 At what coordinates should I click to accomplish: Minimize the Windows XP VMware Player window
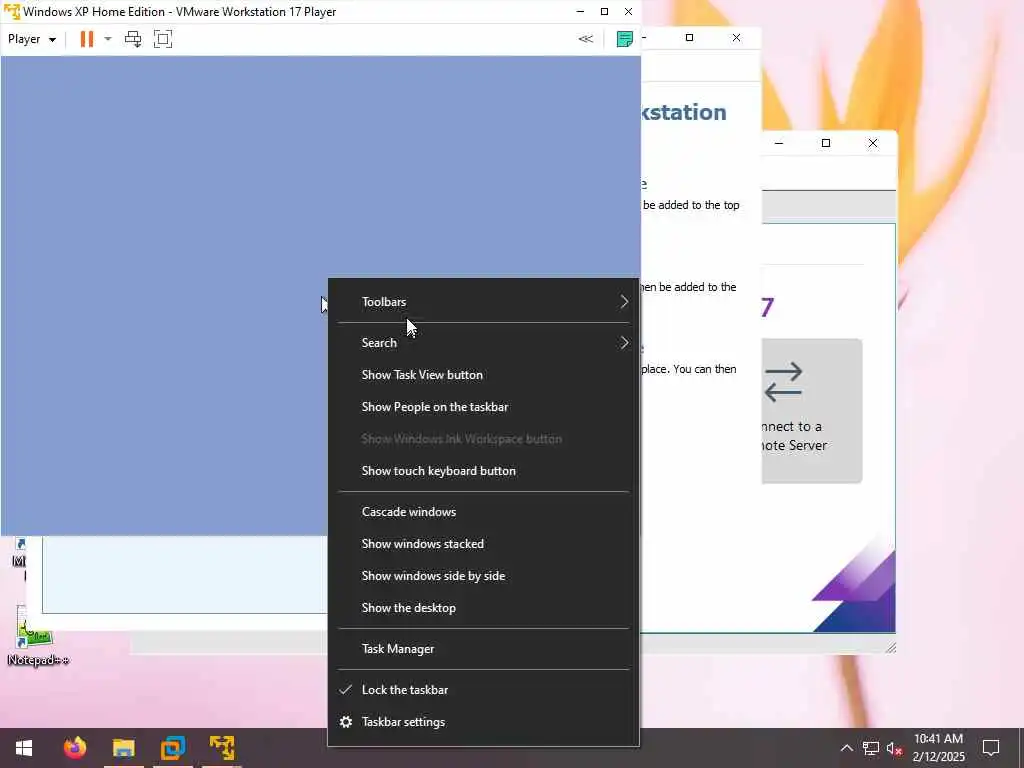(x=580, y=12)
